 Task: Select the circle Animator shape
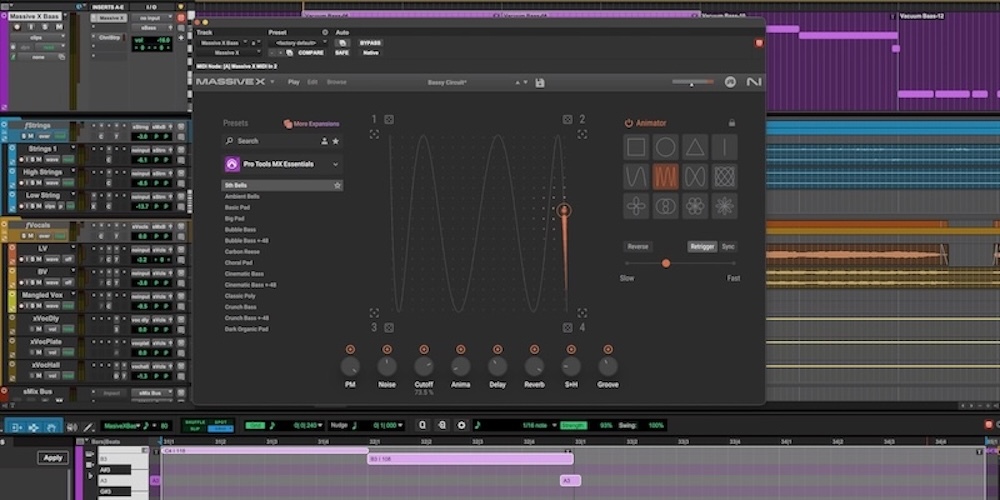click(665, 147)
